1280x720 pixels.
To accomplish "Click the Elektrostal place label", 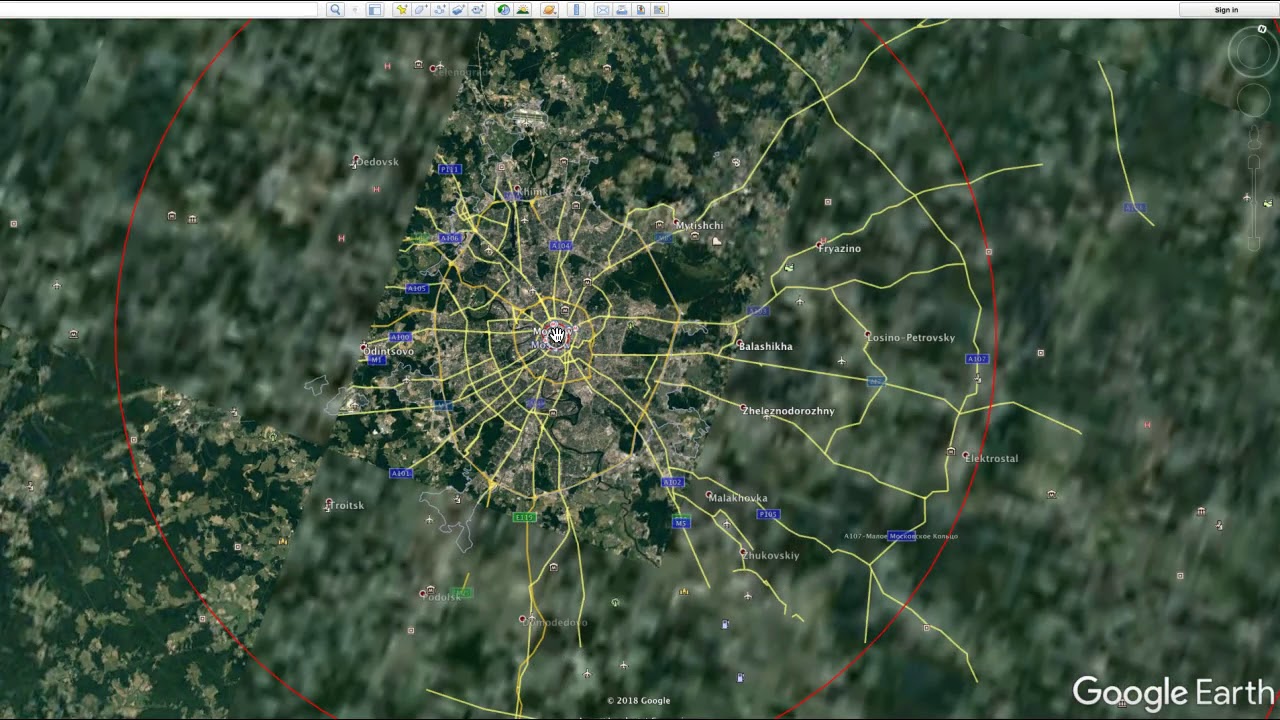I will [991, 458].
